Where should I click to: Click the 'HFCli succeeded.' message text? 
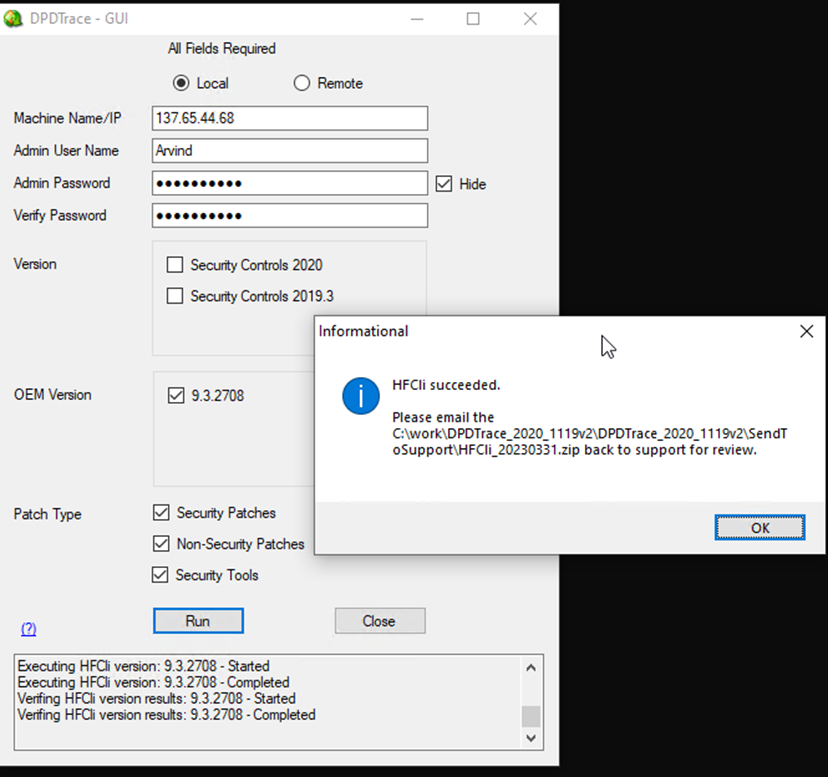446,385
